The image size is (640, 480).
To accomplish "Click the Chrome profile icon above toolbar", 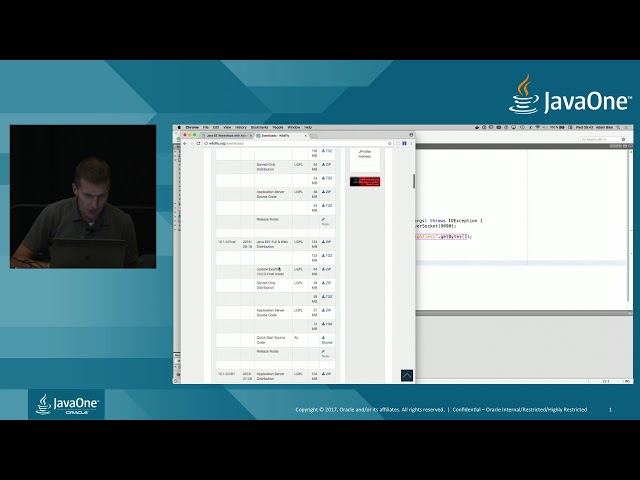I will [x=411, y=135].
